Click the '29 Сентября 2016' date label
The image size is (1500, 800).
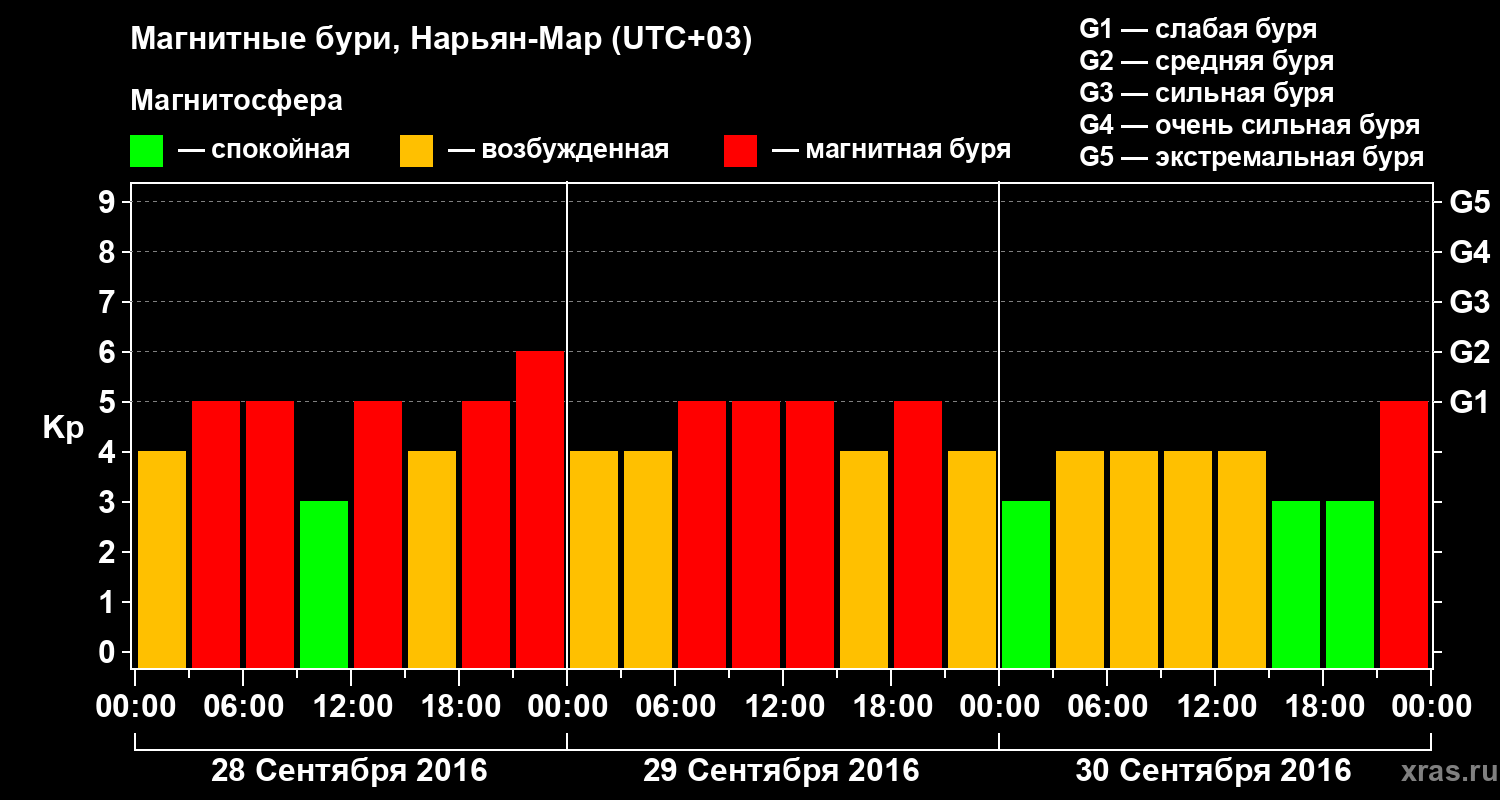click(781, 771)
